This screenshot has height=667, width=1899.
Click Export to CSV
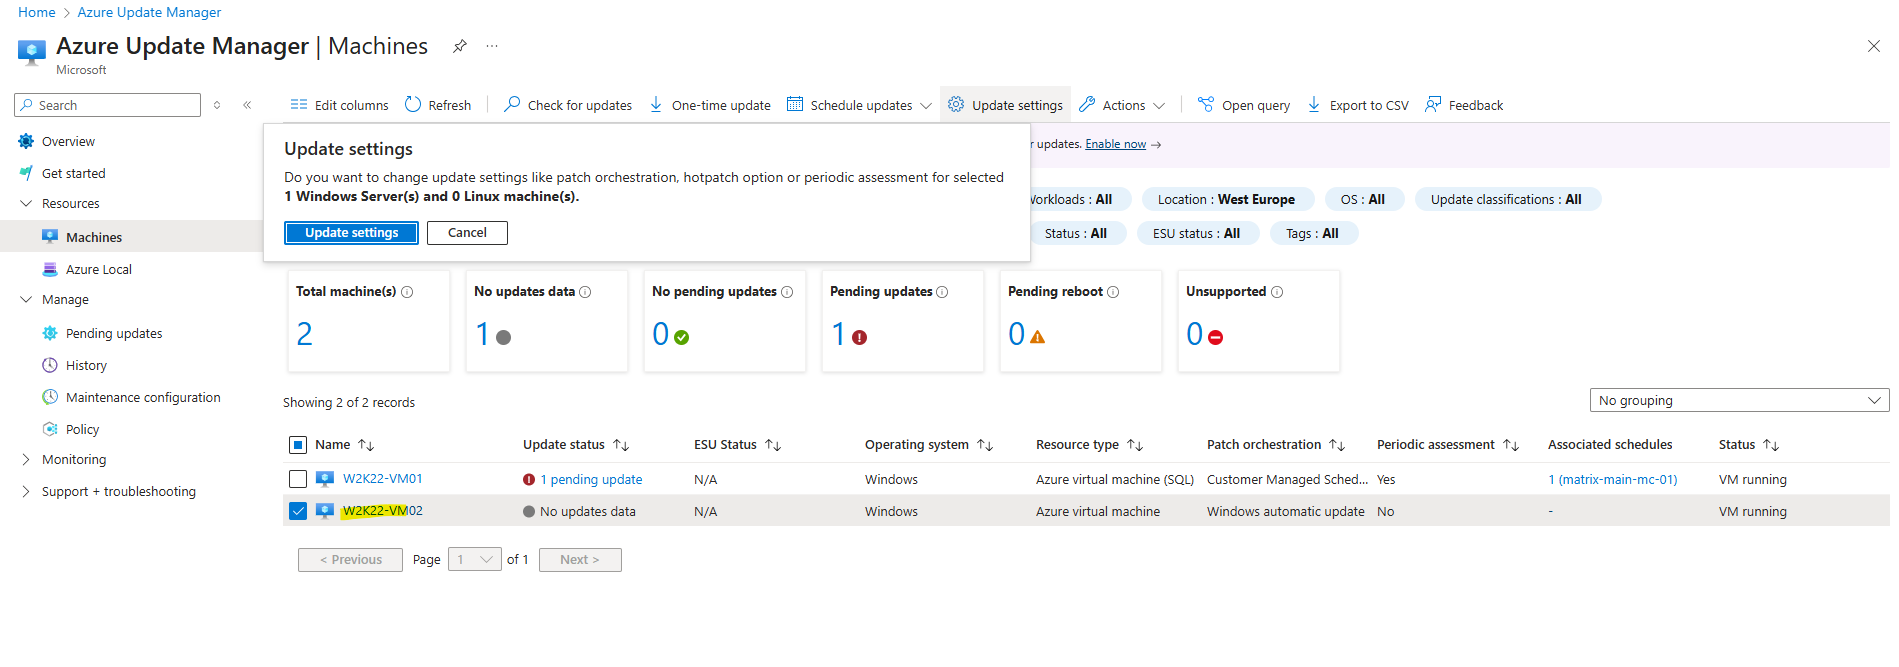(1358, 105)
